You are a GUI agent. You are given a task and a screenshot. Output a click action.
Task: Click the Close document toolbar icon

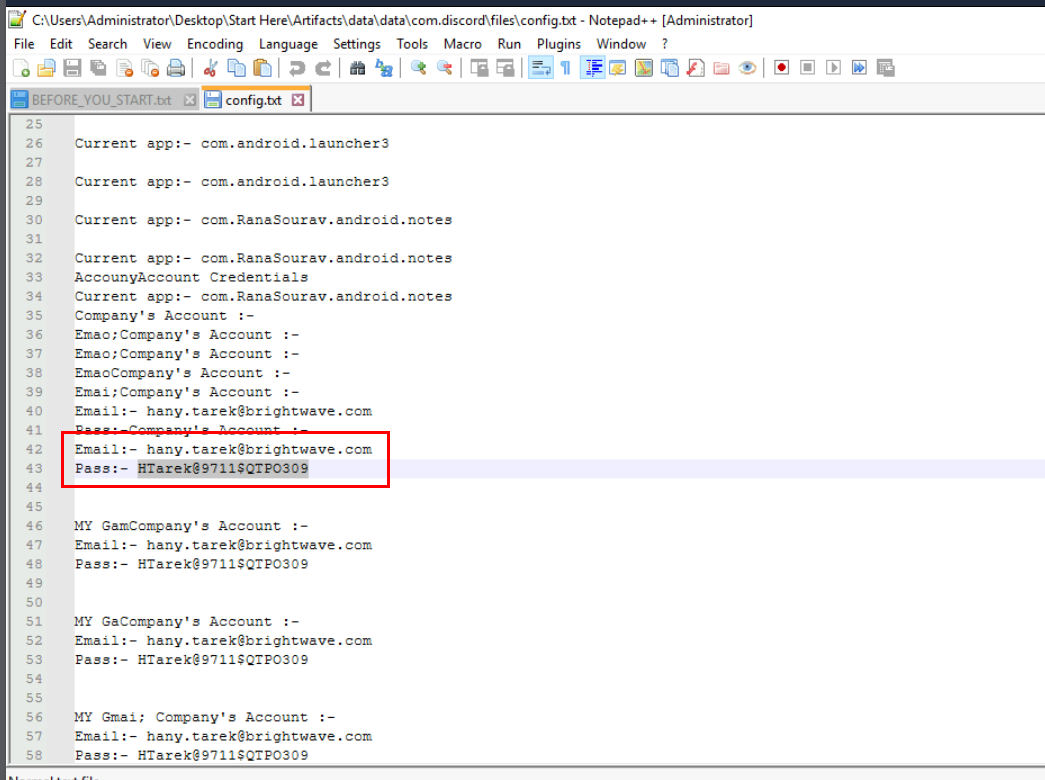click(125, 68)
